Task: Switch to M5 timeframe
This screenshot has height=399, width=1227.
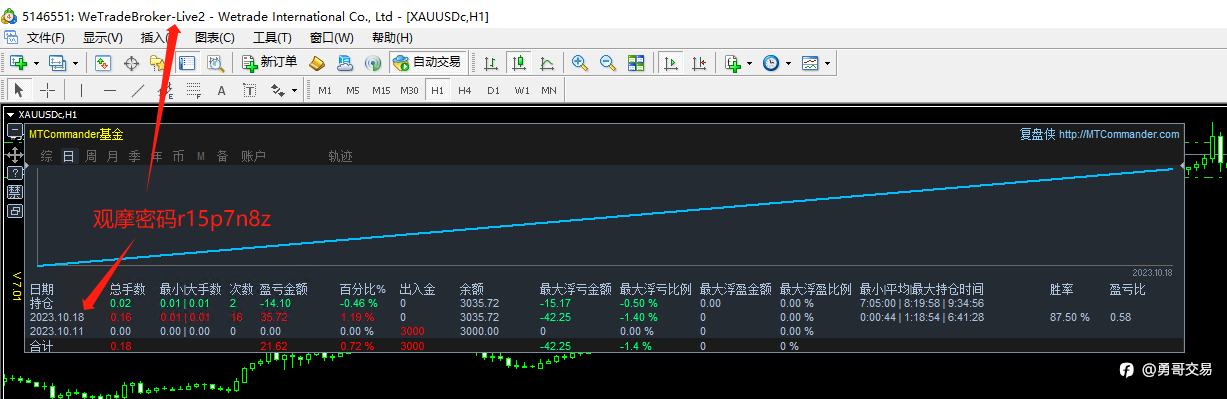Action: click(x=353, y=90)
